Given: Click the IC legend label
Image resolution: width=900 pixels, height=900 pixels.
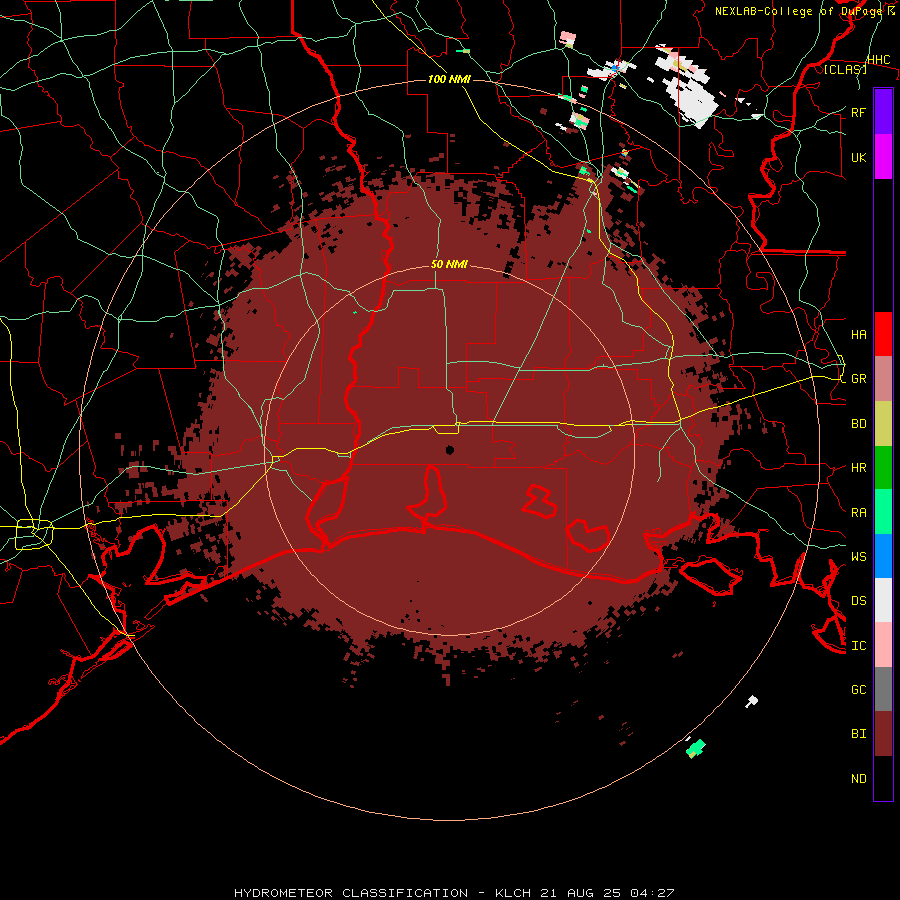Looking at the screenshot, I should coord(858,646).
